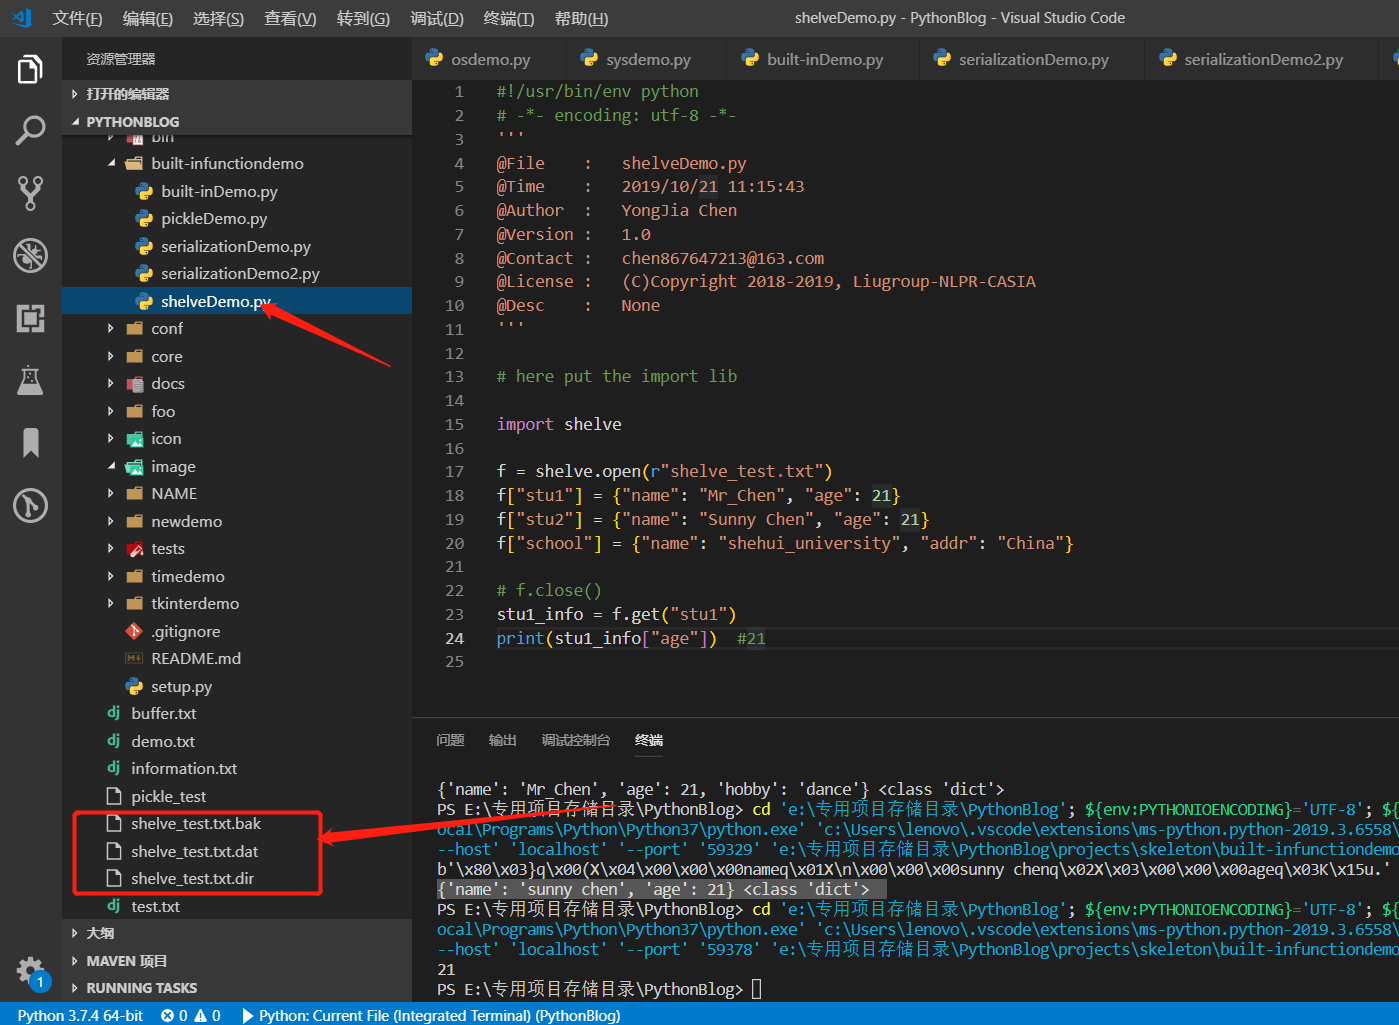1399x1025 pixels.
Task: Click Python icon on sysdemo.py tab
Action: coord(589,59)
